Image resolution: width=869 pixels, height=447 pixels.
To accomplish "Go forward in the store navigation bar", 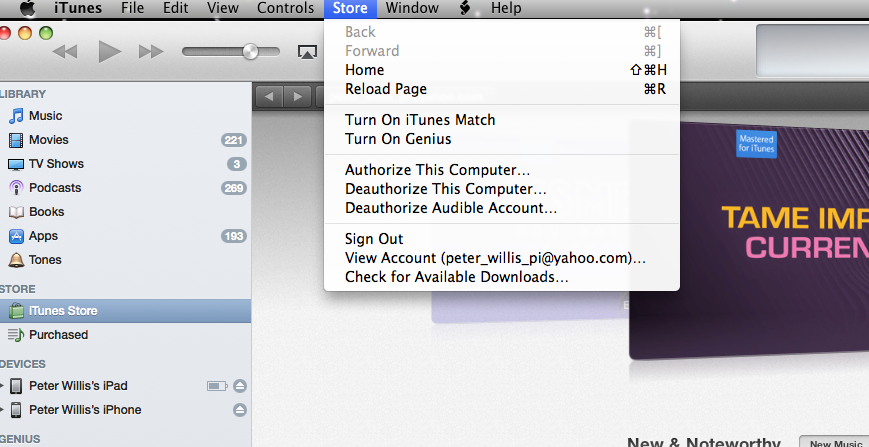I will tap(298, 97).
